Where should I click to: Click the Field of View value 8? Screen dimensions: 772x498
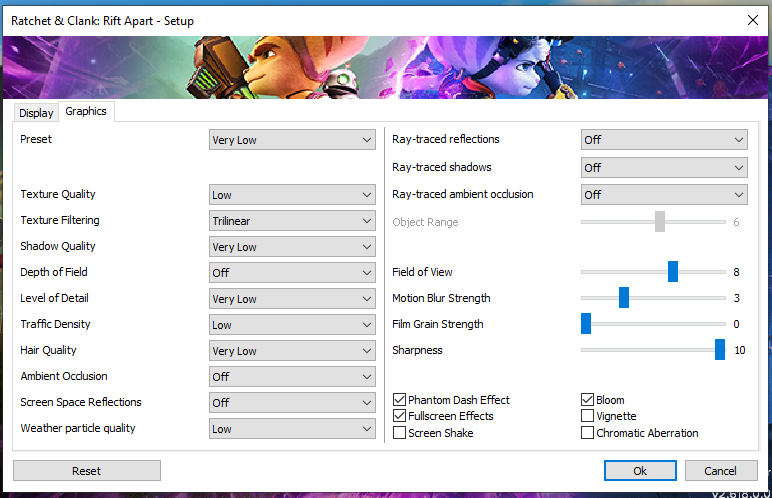click(x=737, y=272)
